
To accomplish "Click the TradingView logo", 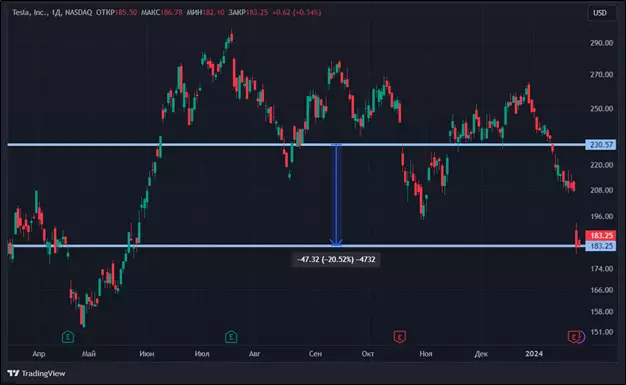I will pos(36,373).
